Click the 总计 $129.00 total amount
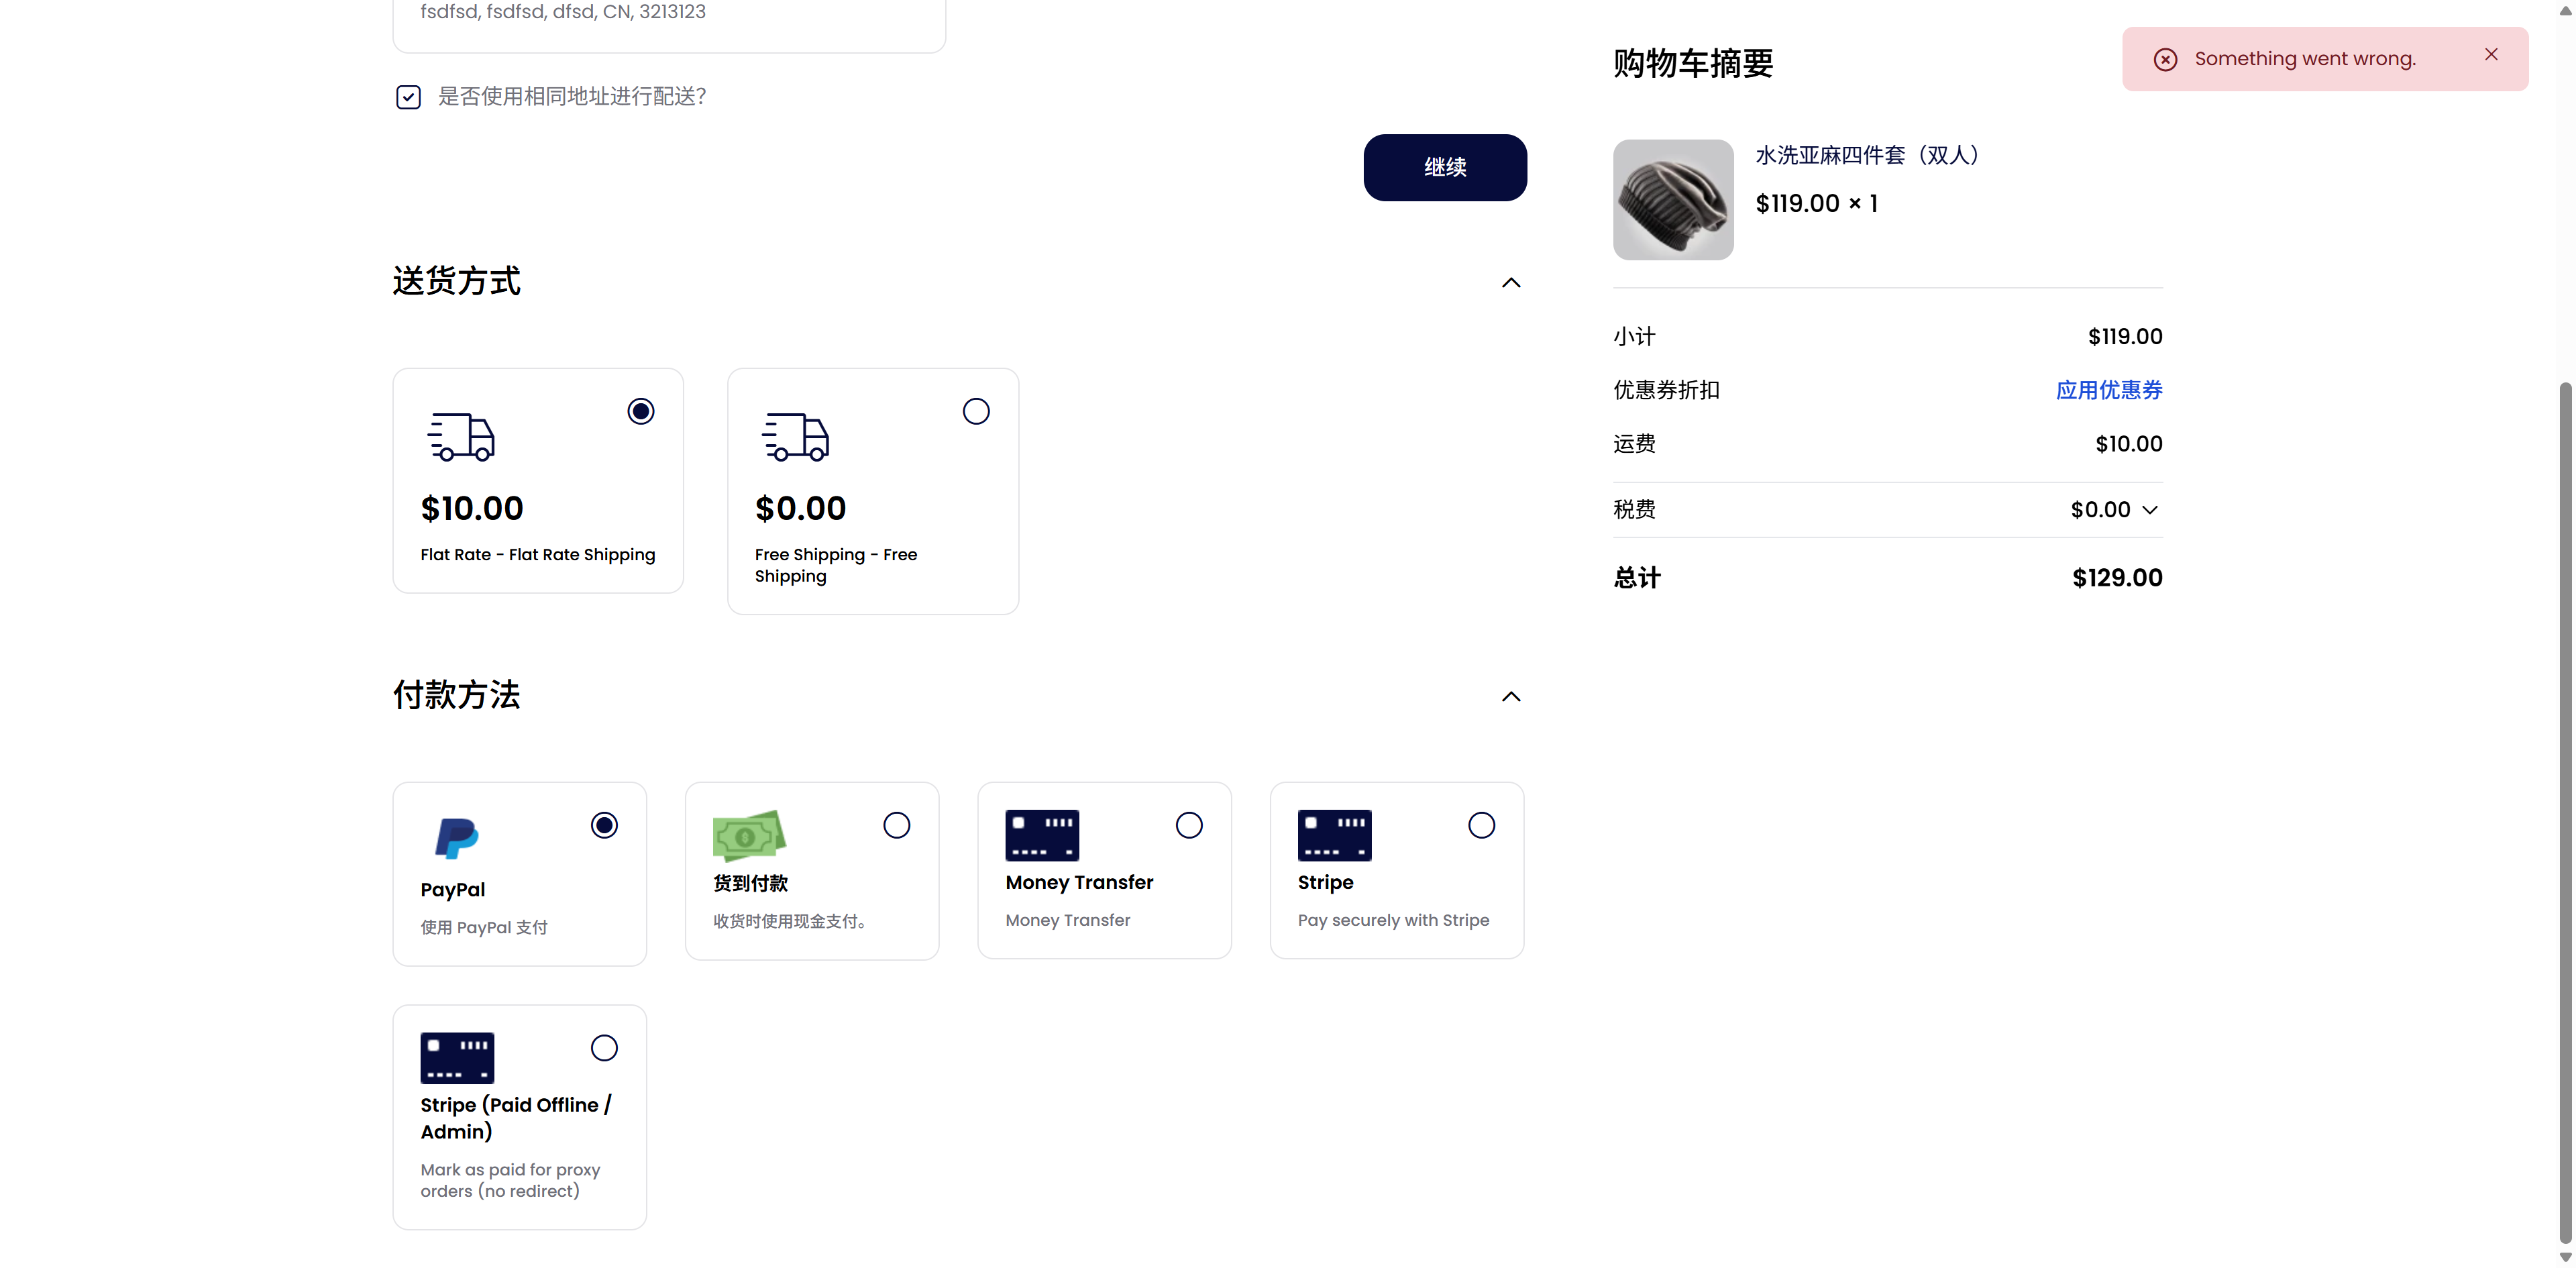 point(2117,578)
